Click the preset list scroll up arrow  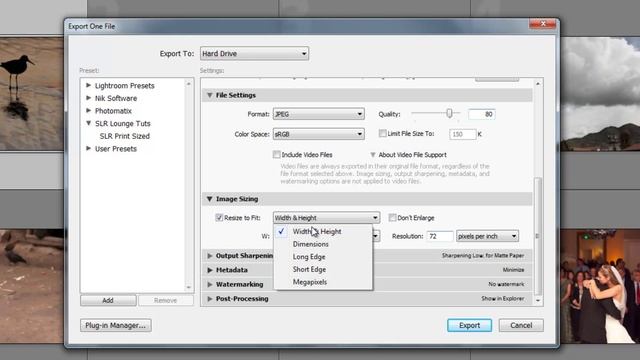pos(189,84)
